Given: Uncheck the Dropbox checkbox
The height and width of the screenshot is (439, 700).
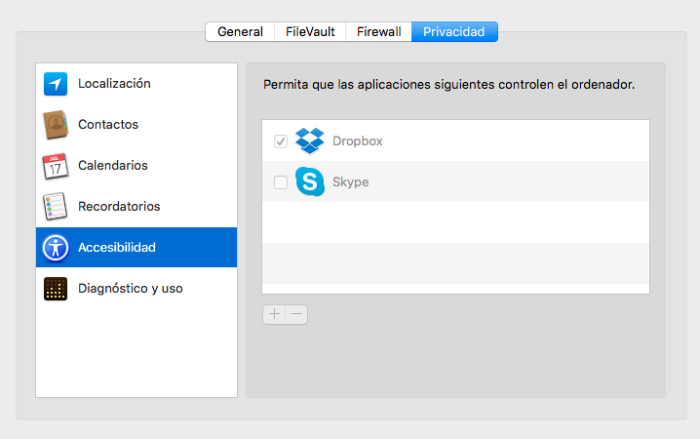Looking at the screenshot, I should [281, 142].
